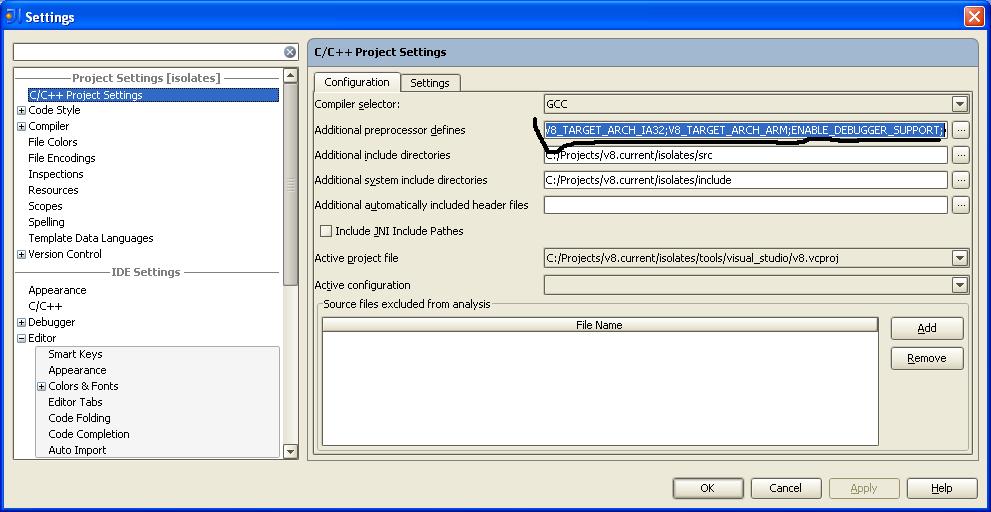Select File Encodings in settings tree
The width and height of the screenshot is (991, 512).
tap(62, 158)
